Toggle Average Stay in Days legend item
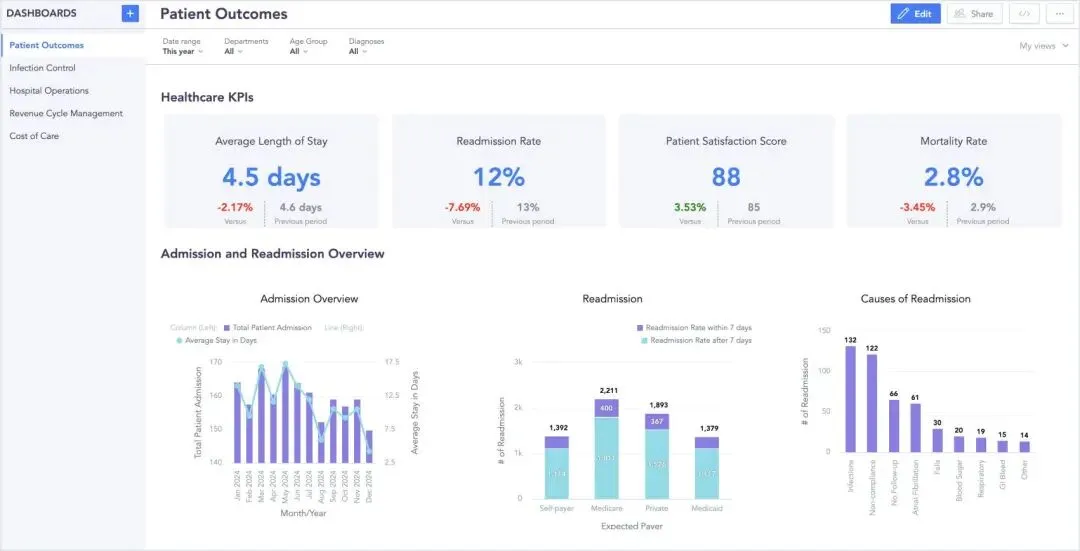This screenshot has height=551, width=1080. (x=216, y=340)
